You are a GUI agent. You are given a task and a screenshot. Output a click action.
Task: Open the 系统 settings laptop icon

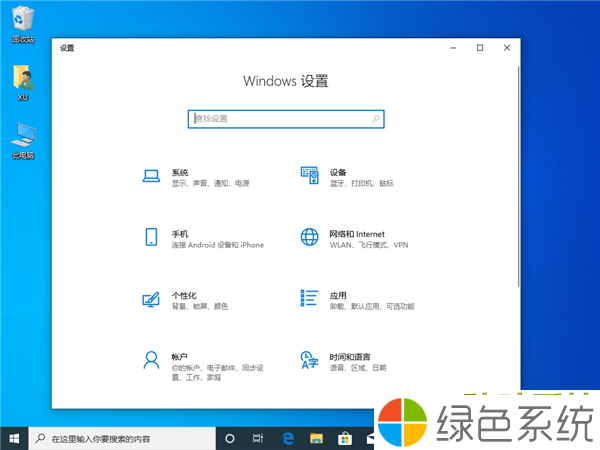click(151, 176)
